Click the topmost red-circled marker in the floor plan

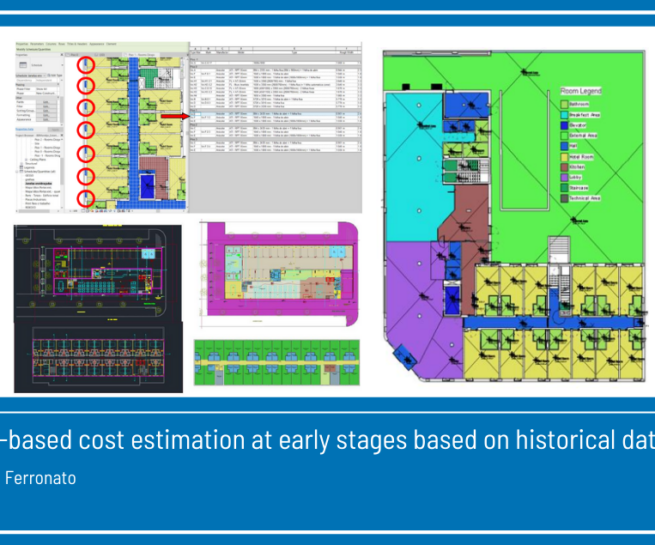click(85, 64)
